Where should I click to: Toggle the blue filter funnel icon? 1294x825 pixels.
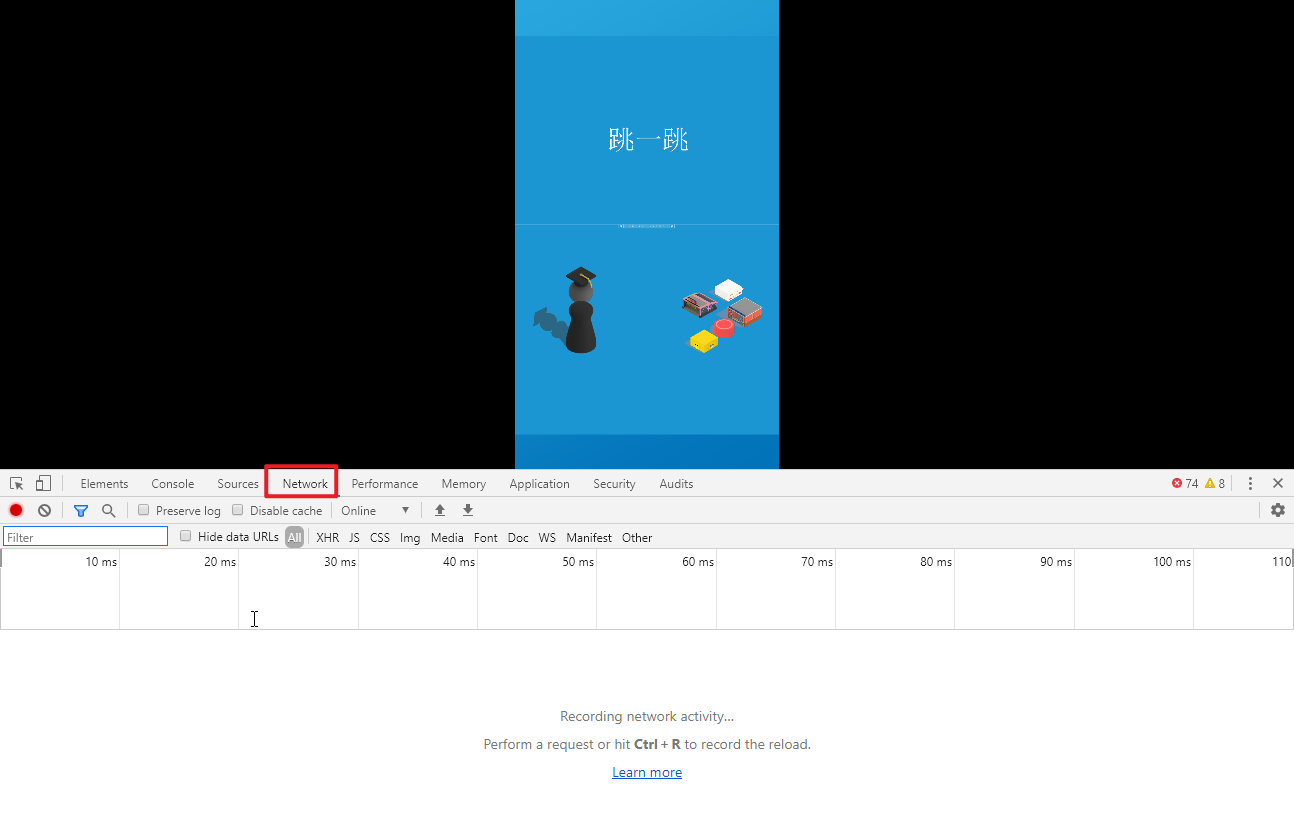point(81,510)
